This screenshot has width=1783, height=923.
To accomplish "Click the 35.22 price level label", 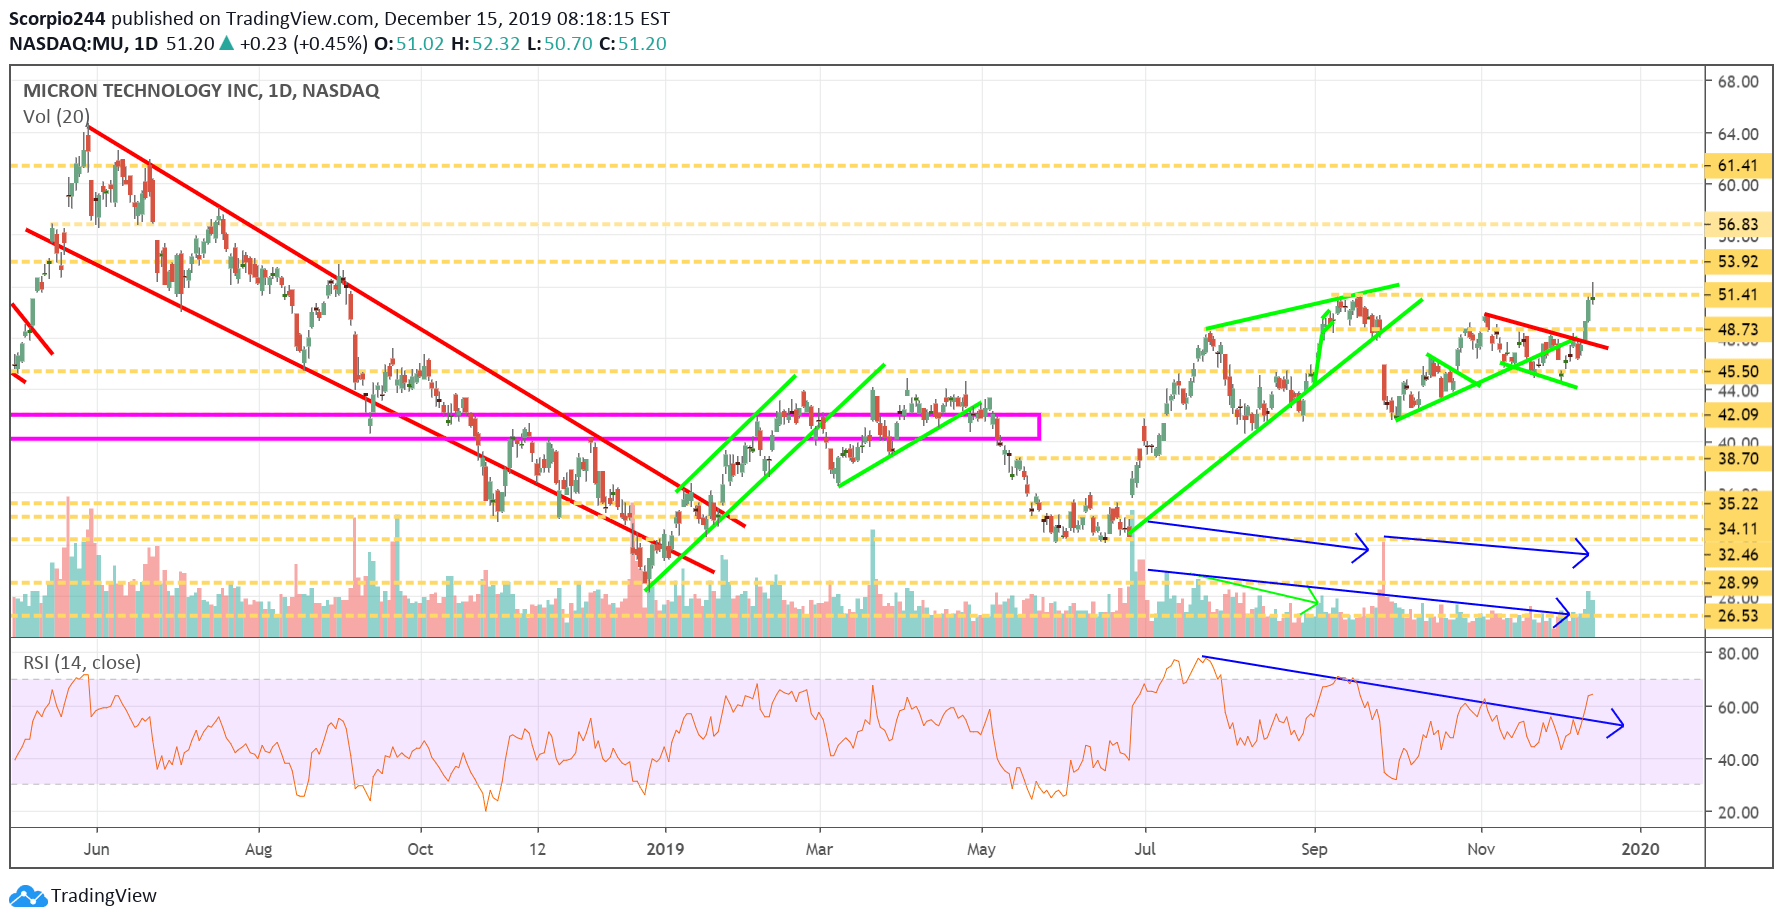I will pyautogui.click(x=1738, y=504).
